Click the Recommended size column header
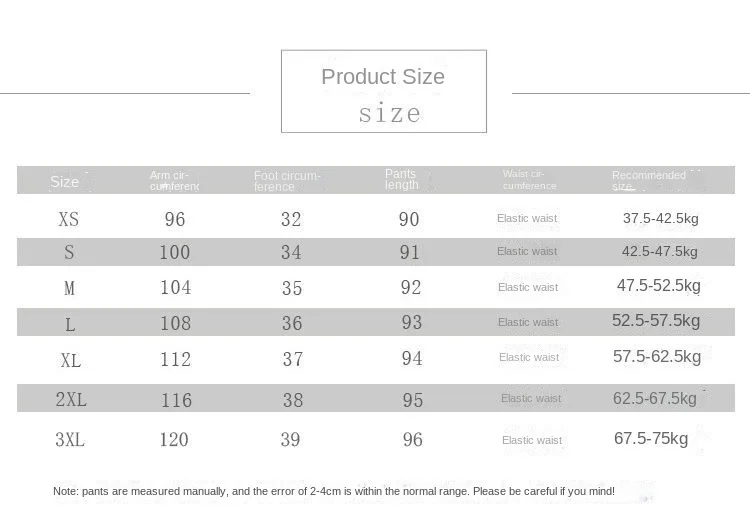Image resolution: width=750 pixels, height=529 pixels. point(649,181)
